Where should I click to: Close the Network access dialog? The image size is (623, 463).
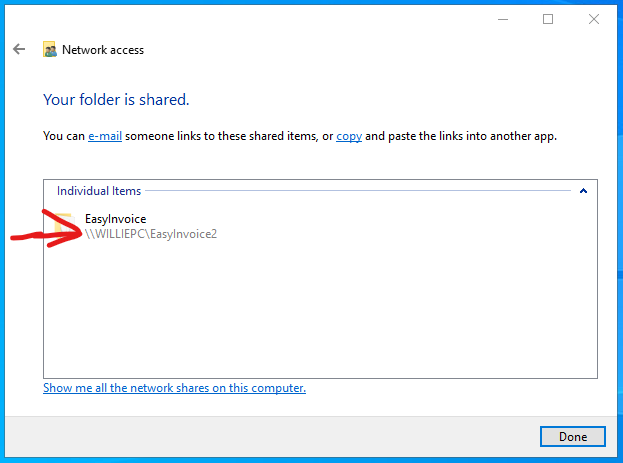pyautogui.click(x=594, y=19)
